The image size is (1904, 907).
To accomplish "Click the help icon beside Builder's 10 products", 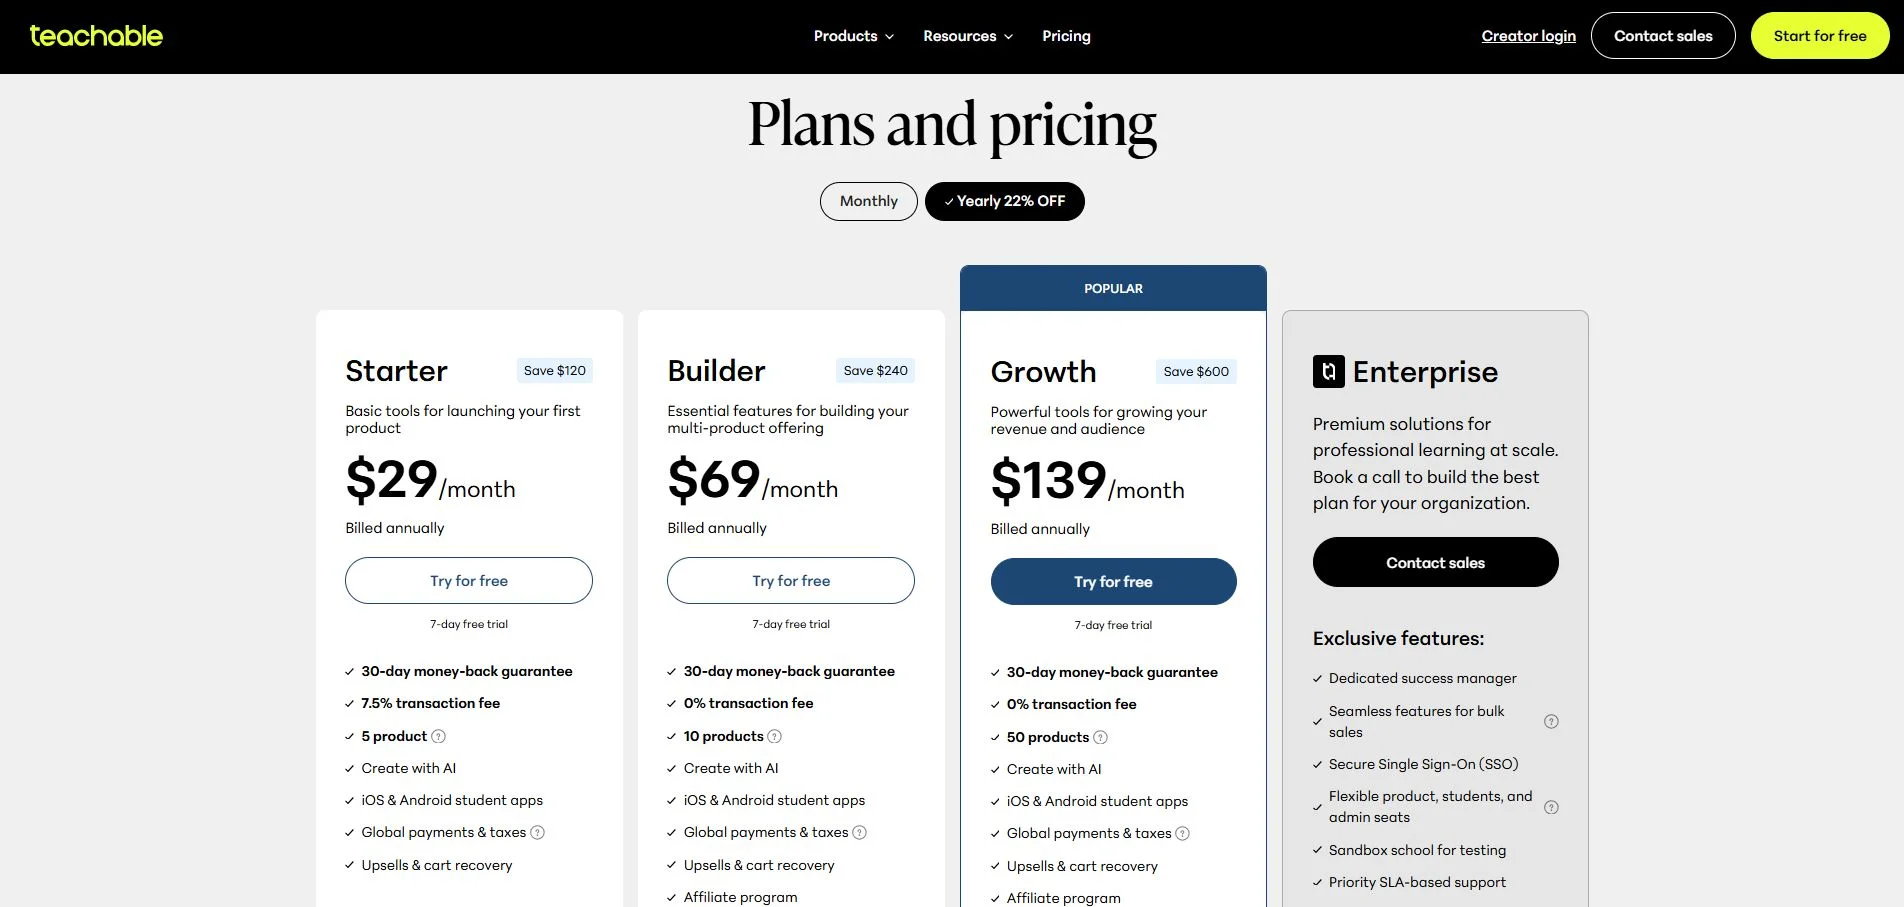I will click(x=775, y=736).
